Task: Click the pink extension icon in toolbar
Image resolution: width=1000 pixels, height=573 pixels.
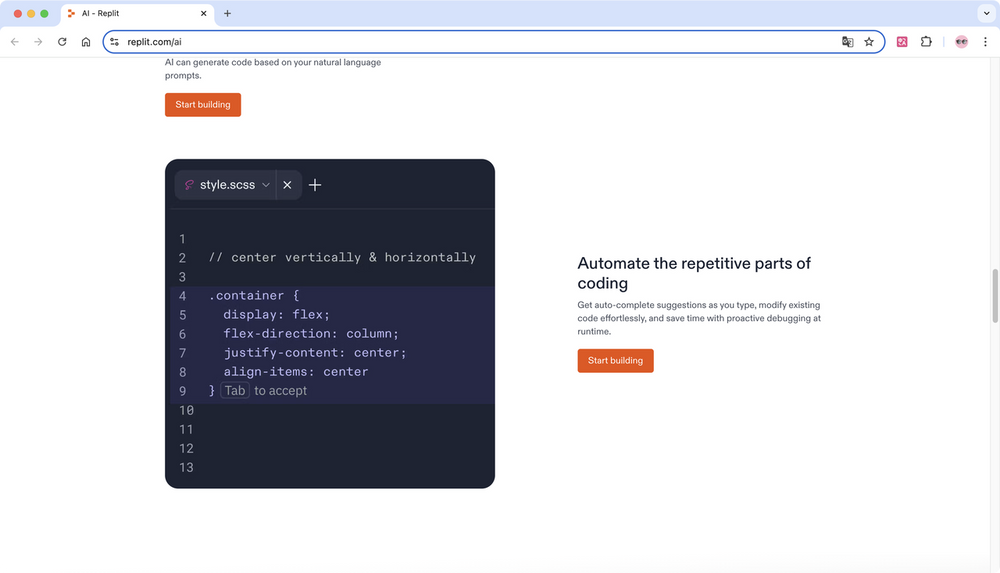Action: (902, 42)
